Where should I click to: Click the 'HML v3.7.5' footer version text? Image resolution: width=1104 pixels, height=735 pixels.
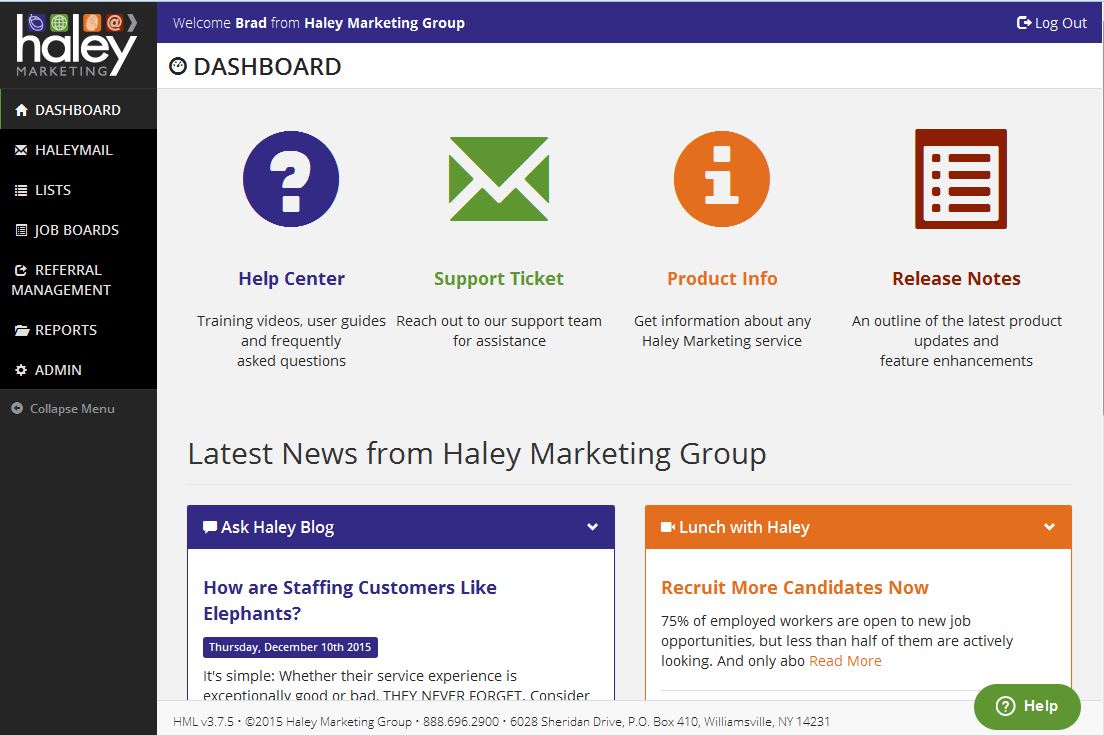coord(203,722)
